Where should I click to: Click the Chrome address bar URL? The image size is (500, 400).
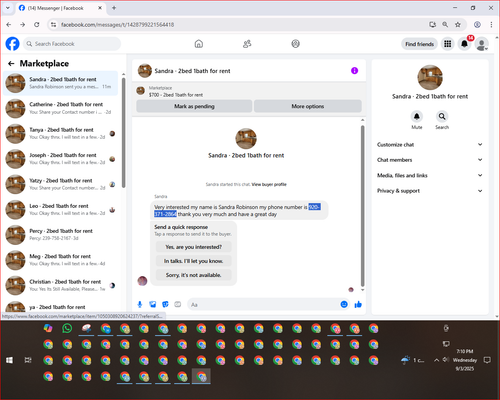pyautogui.click(x=117, y=25)
